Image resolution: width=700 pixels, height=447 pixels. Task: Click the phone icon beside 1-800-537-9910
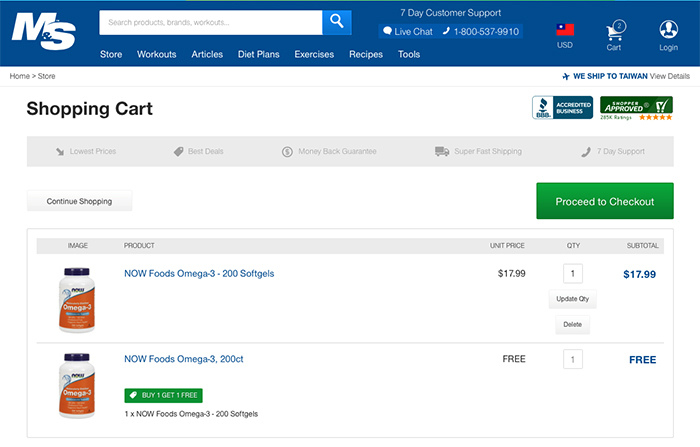[x=446, y=31]
